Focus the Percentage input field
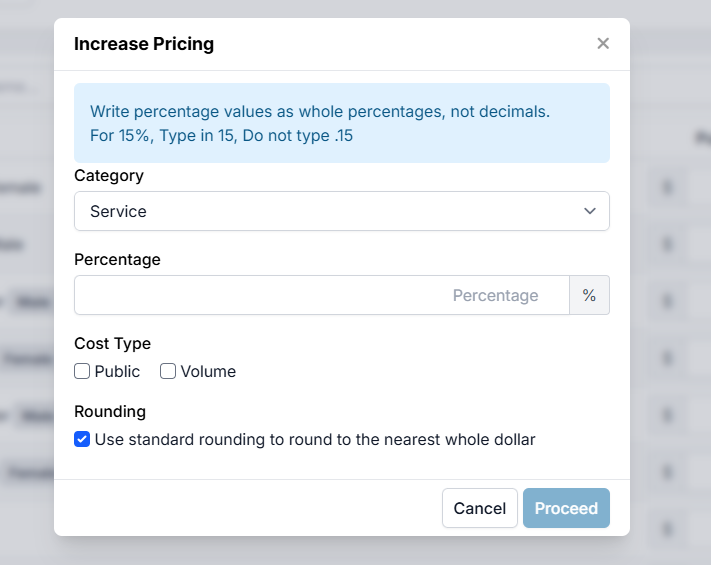 click(x=321, y=296)
